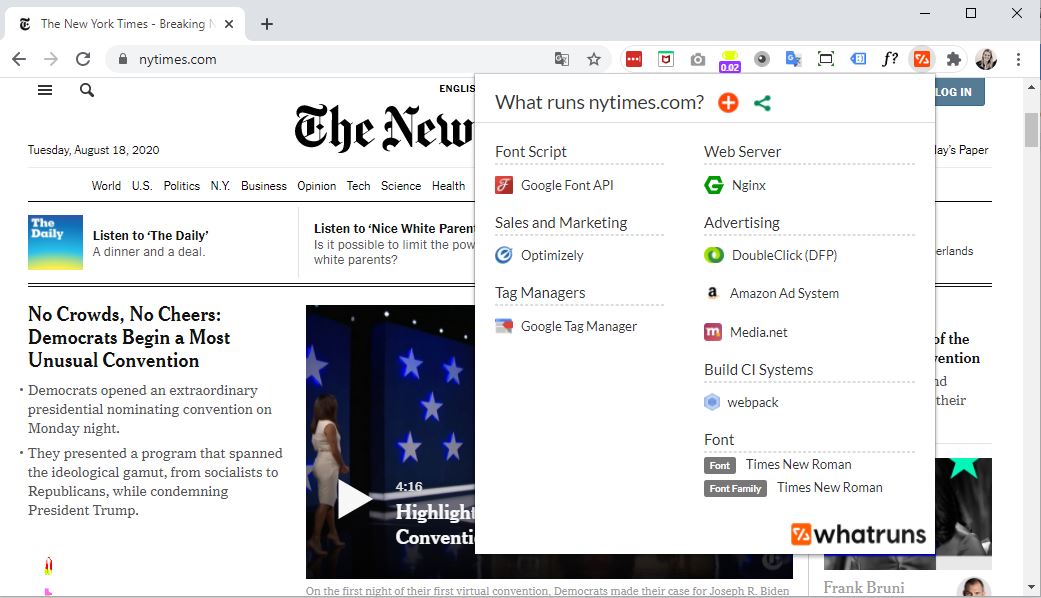Open the Optimizely link

click(x=552, y=256)
